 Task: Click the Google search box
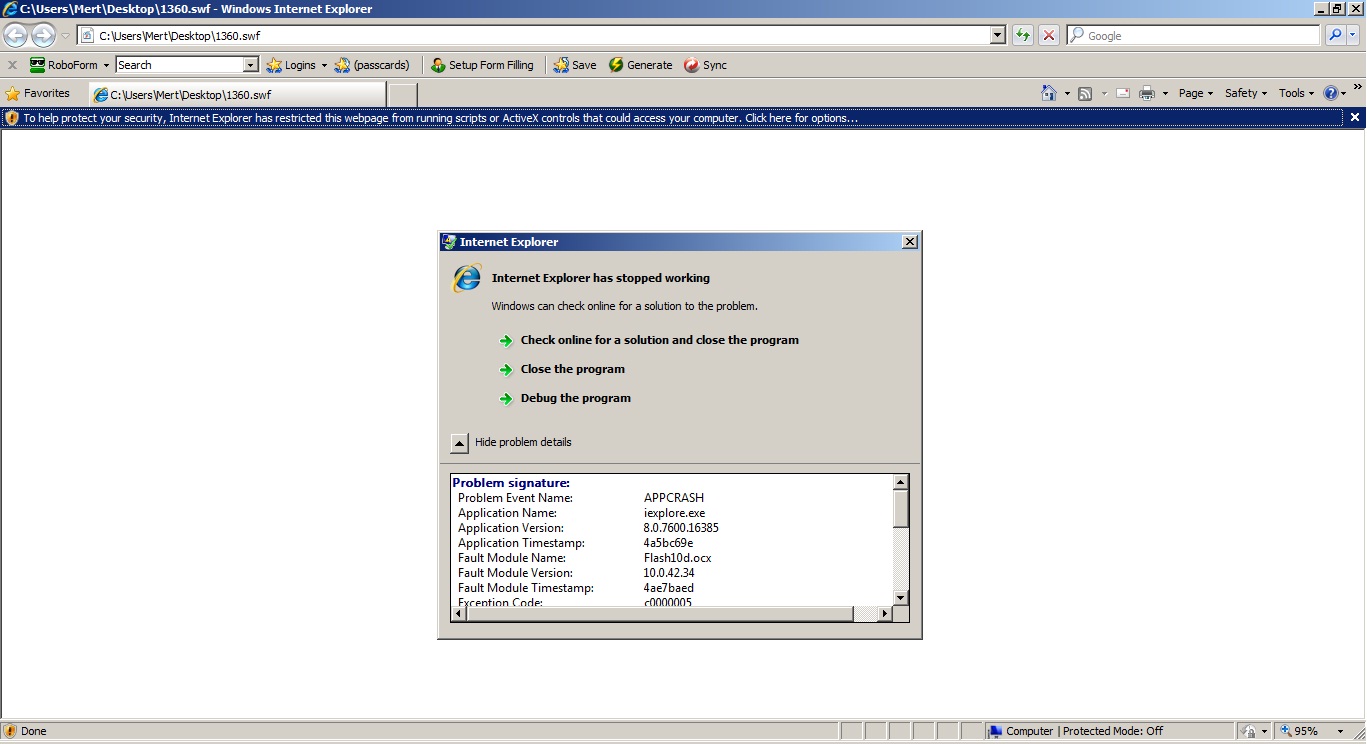tap(1194, 36)
